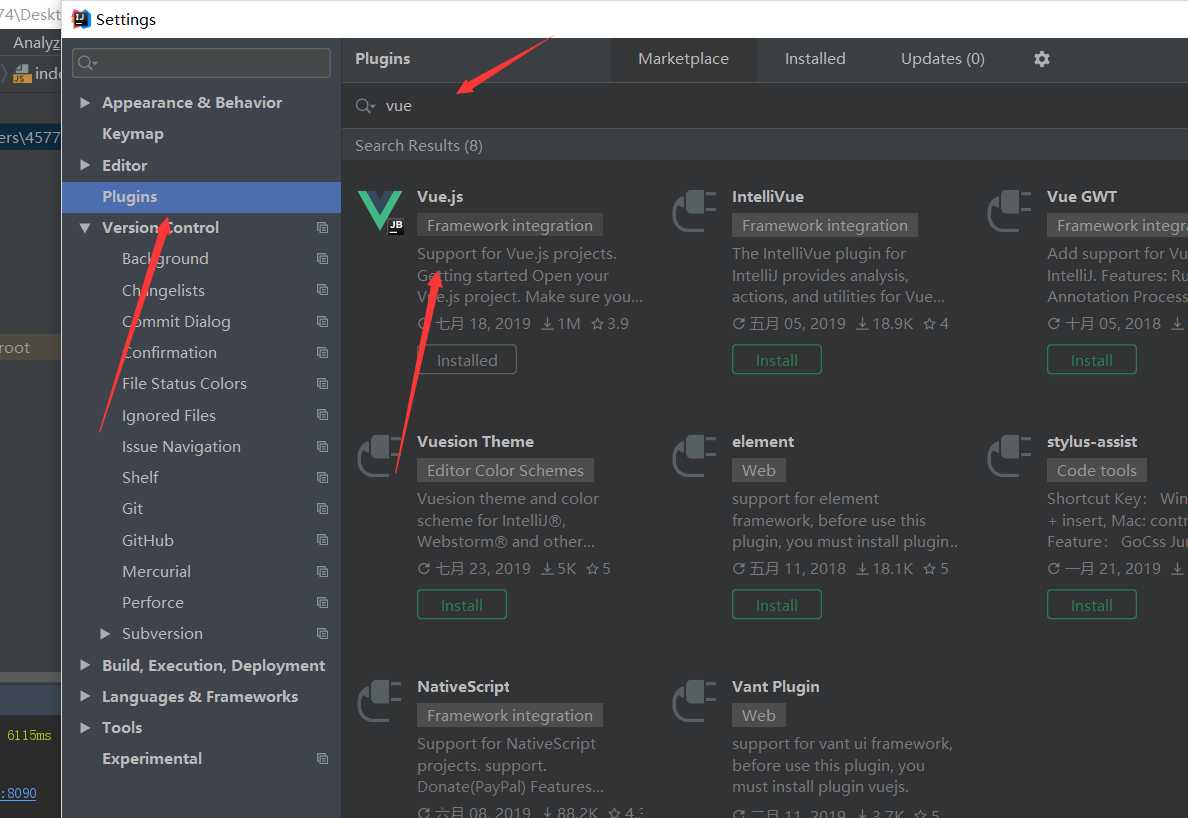Click the NativeScript plugin plug icon
The image size is (1188, 818).
click(x=380, y=701)
